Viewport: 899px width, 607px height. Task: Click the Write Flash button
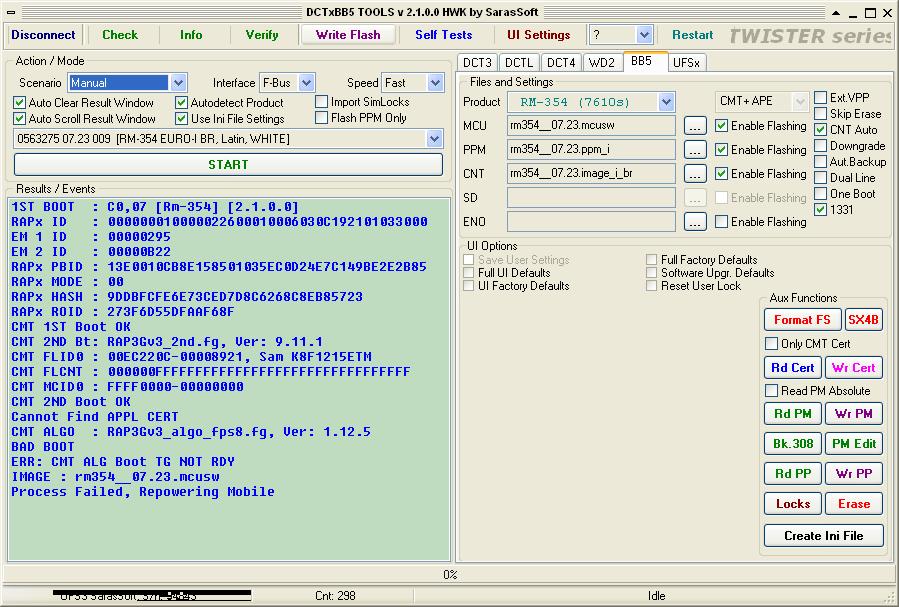tap(348, 35)
